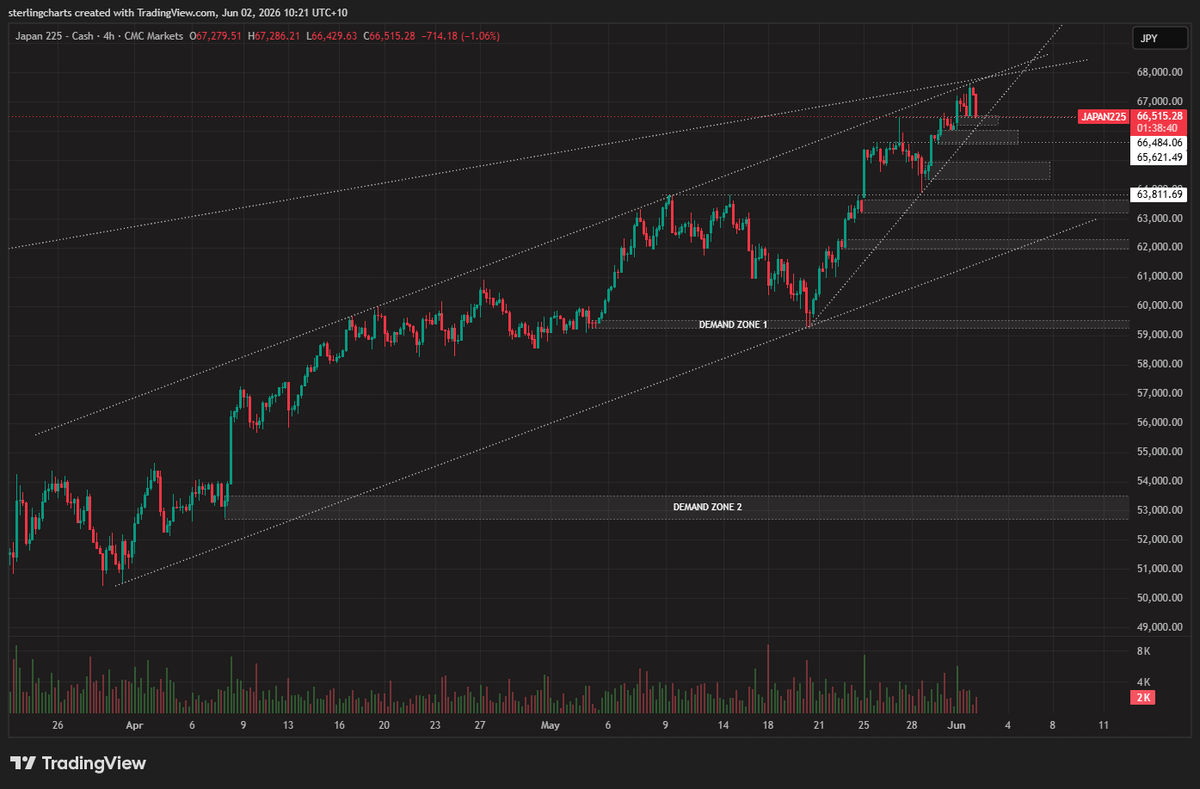Click the 66,515.28 current price label on price axis
The width and height of the screenshot is (1200, 789).
(1160, 117)
